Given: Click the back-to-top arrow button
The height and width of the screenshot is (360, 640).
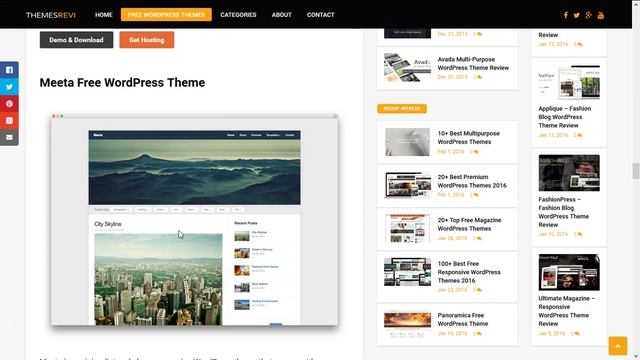Looking at the screenshot, I should 618,346.
